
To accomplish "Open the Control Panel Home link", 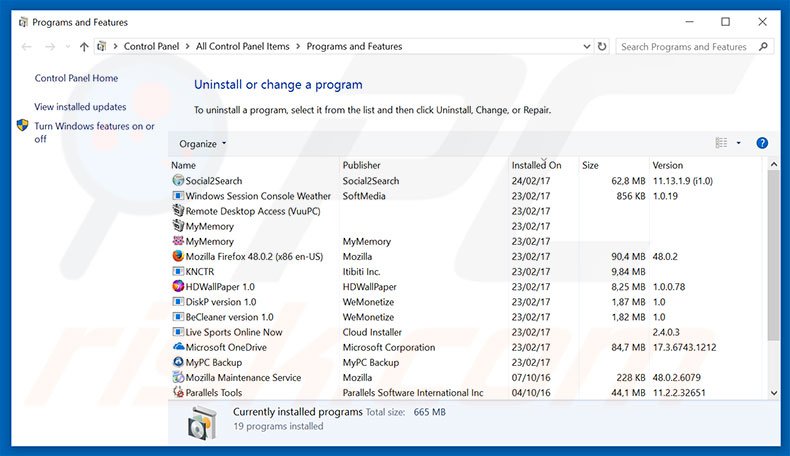I will [x=76, y=78].
